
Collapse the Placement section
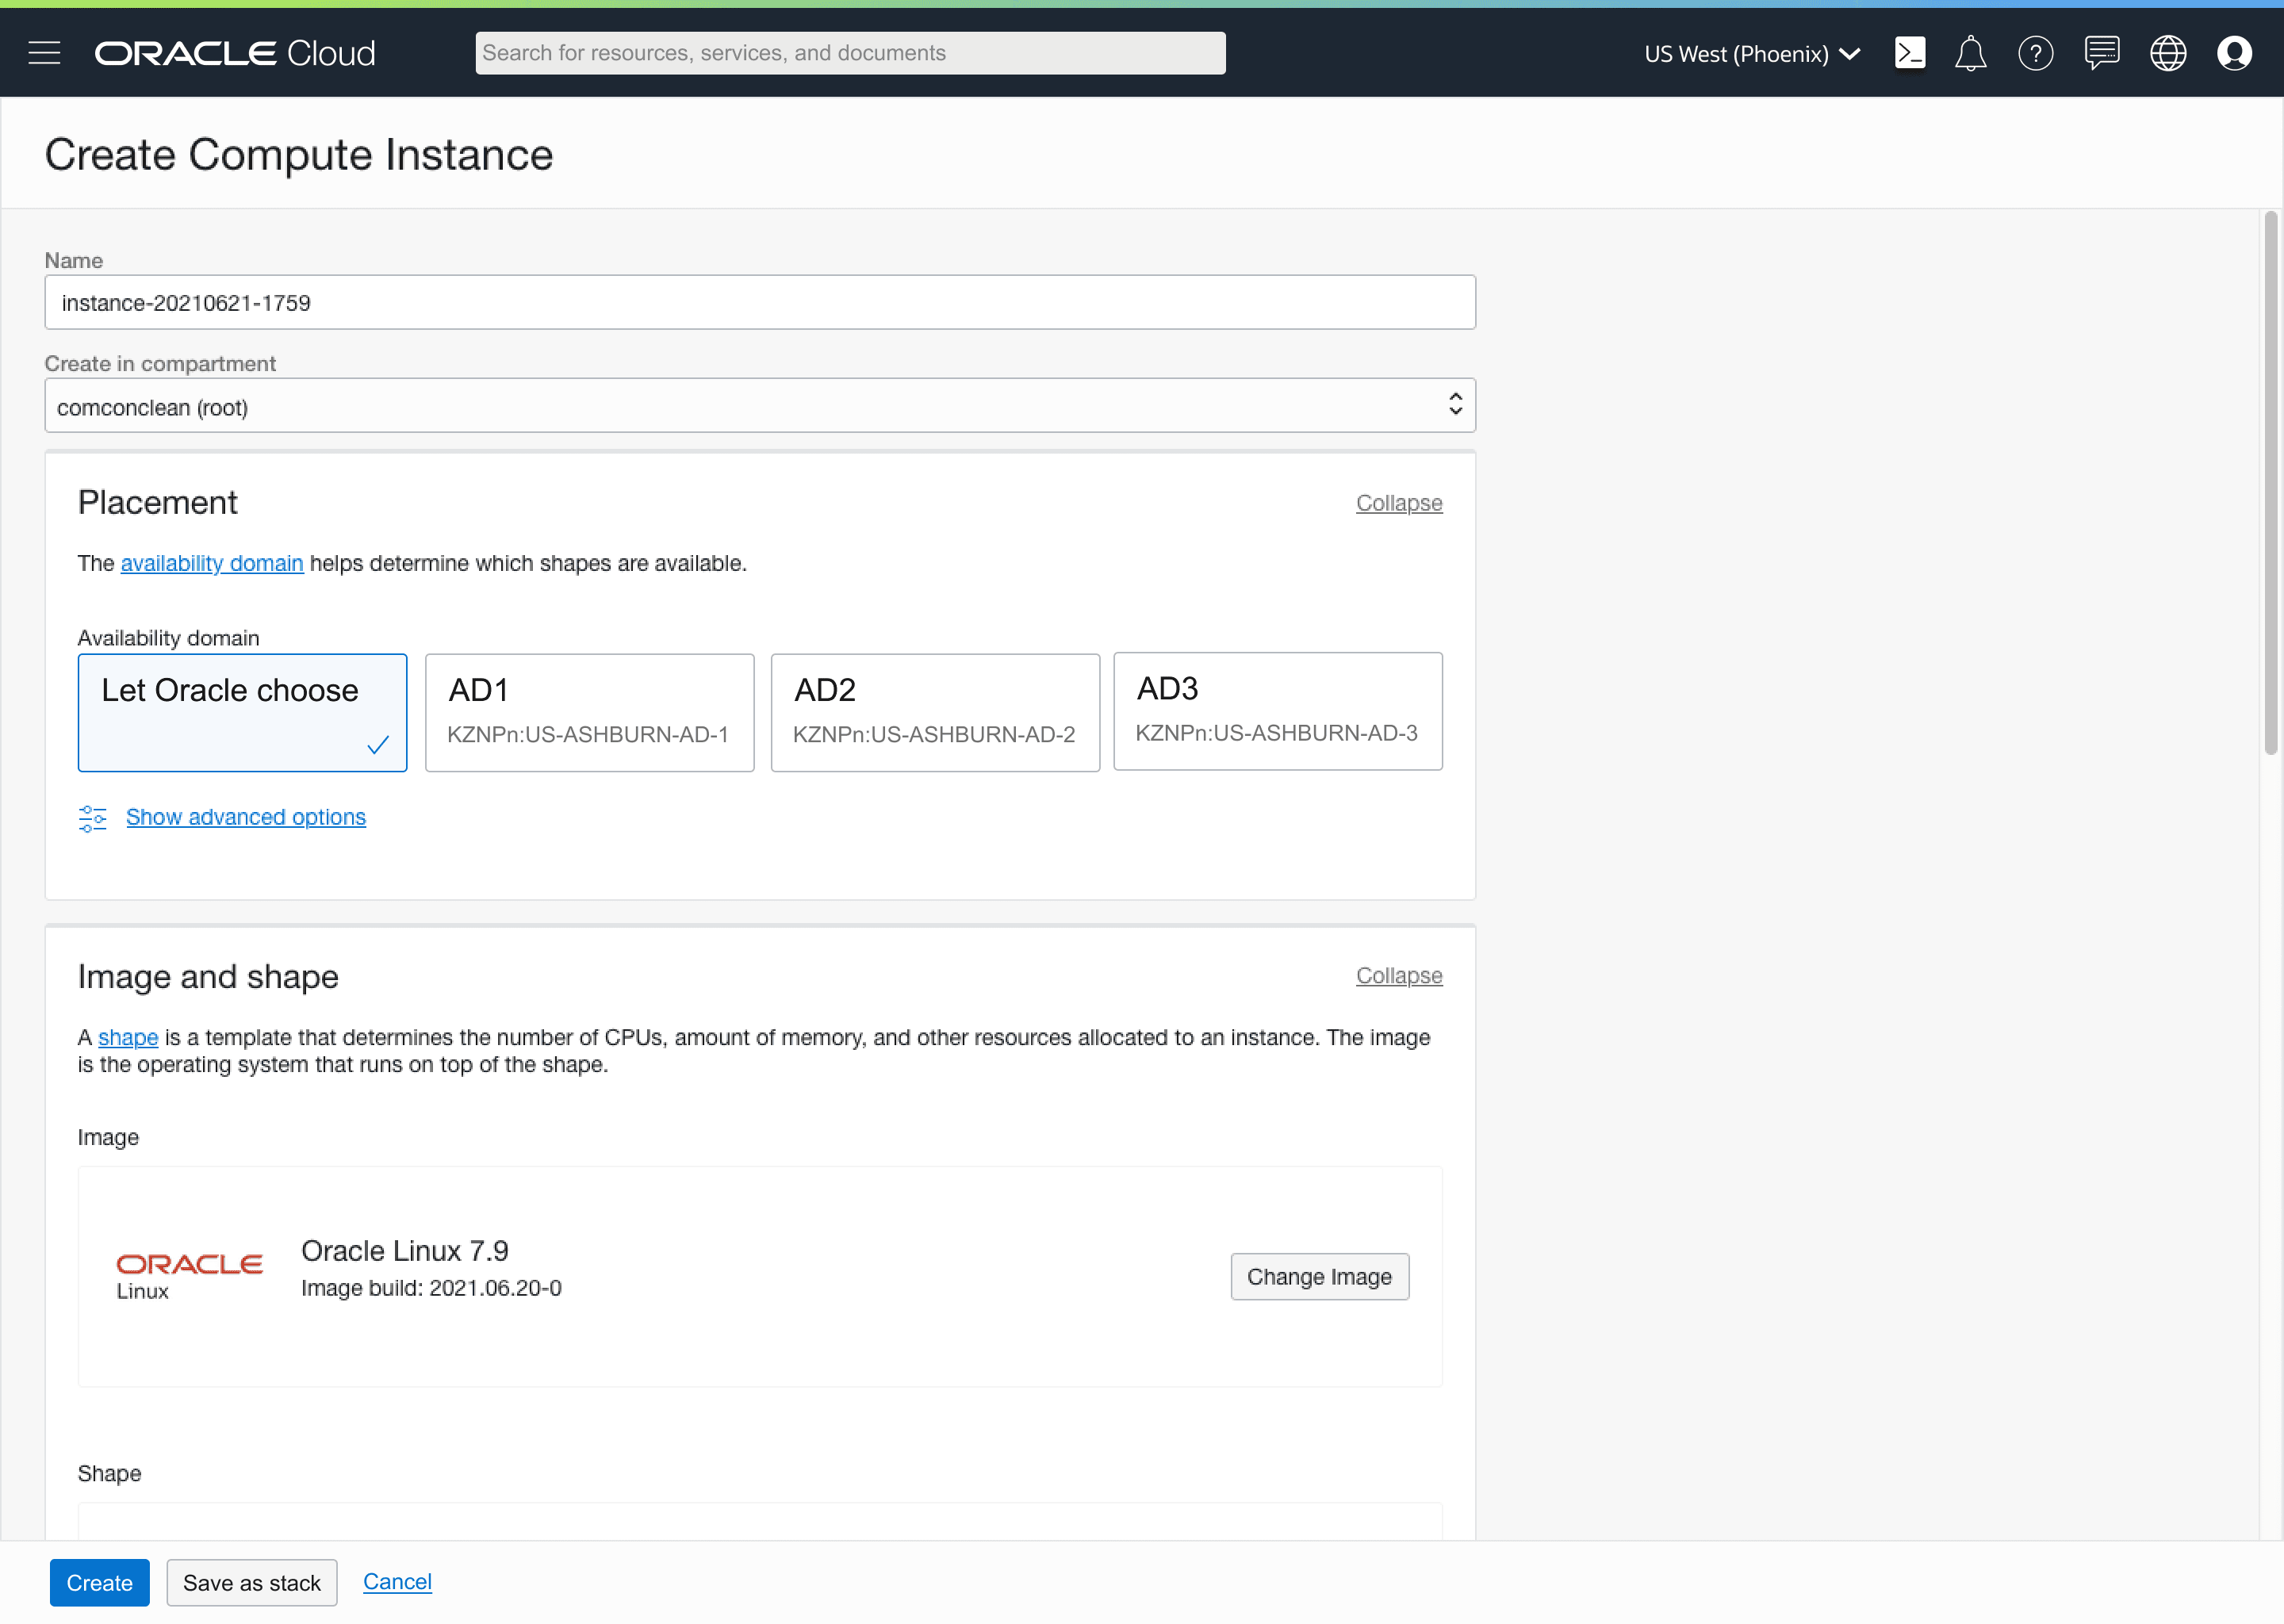point(1399,503)
